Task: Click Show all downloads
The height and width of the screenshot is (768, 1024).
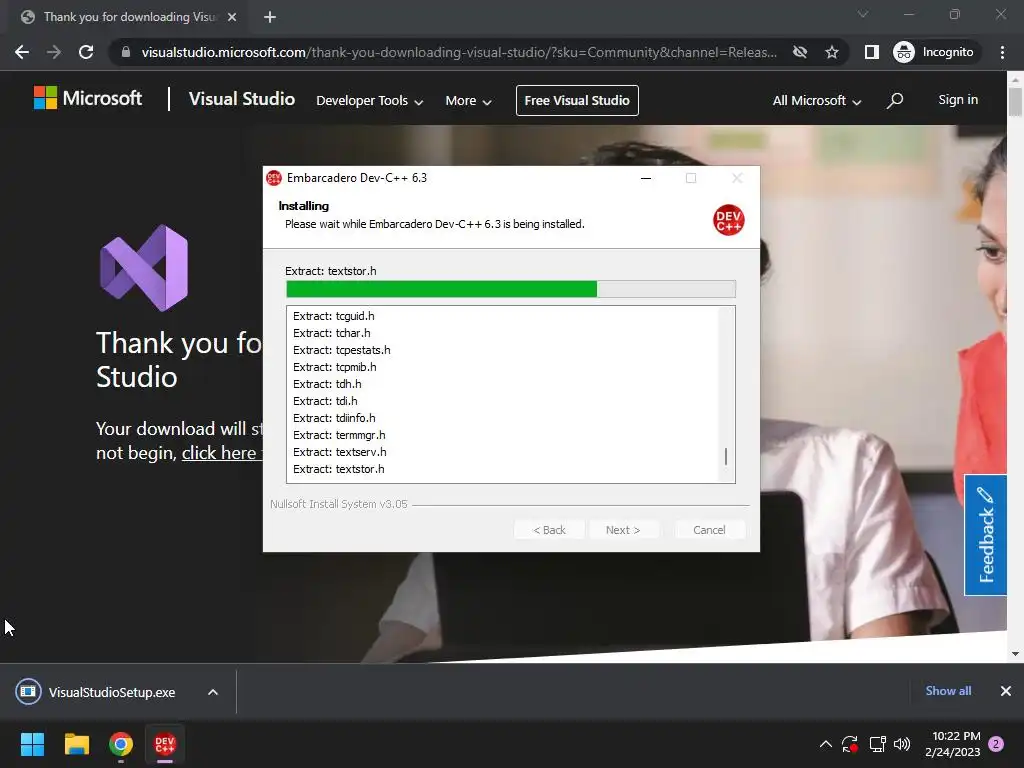Action: click(x=948, y=690)
